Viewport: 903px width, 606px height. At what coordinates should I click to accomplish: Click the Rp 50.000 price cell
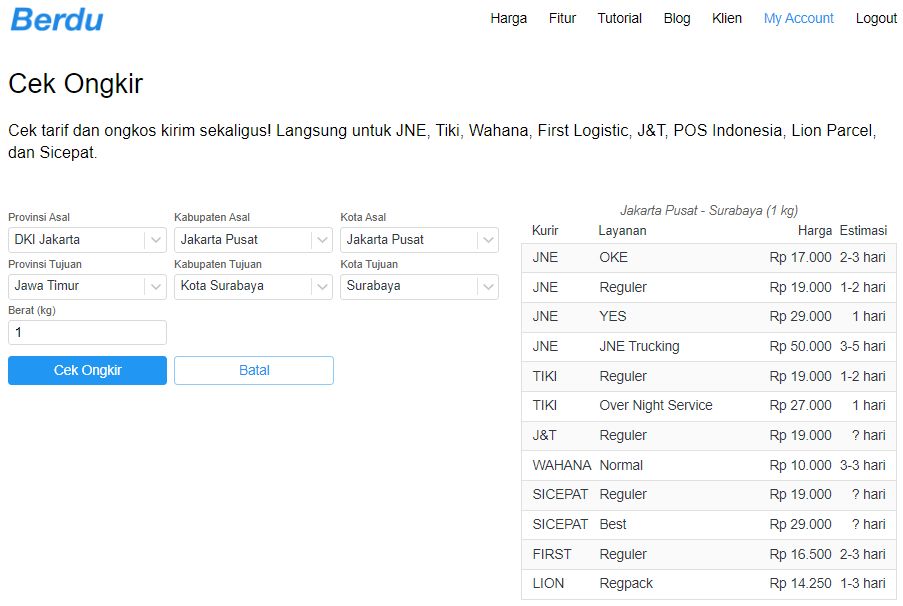click(x=800, y=347)
